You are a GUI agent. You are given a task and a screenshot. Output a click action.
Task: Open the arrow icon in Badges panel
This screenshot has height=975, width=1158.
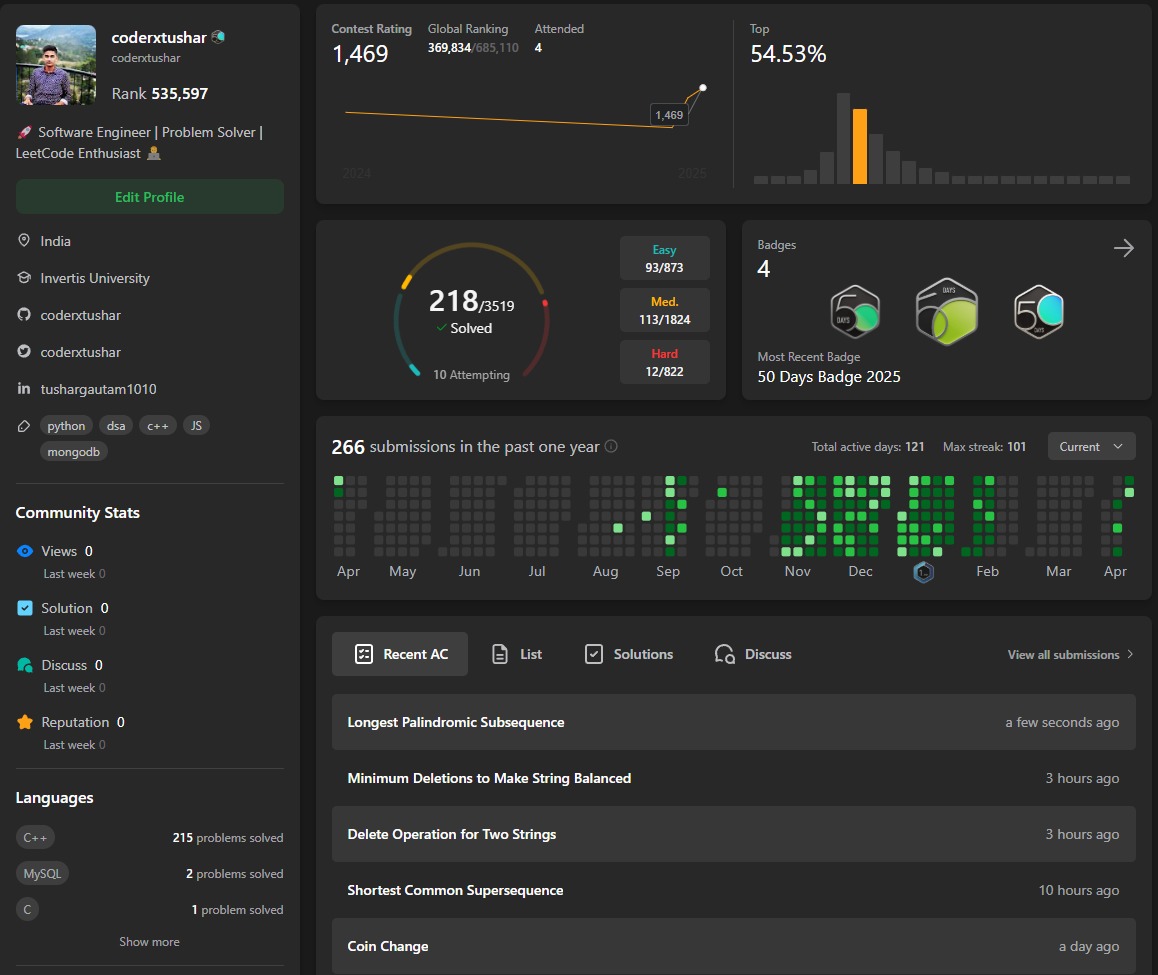pyautogui.click(x=1123, y=248)
